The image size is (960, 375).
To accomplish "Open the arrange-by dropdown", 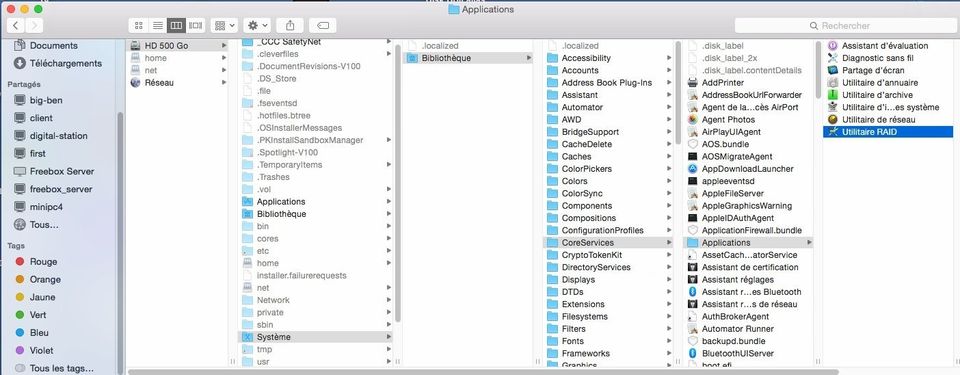I will [x=224, y=25].
